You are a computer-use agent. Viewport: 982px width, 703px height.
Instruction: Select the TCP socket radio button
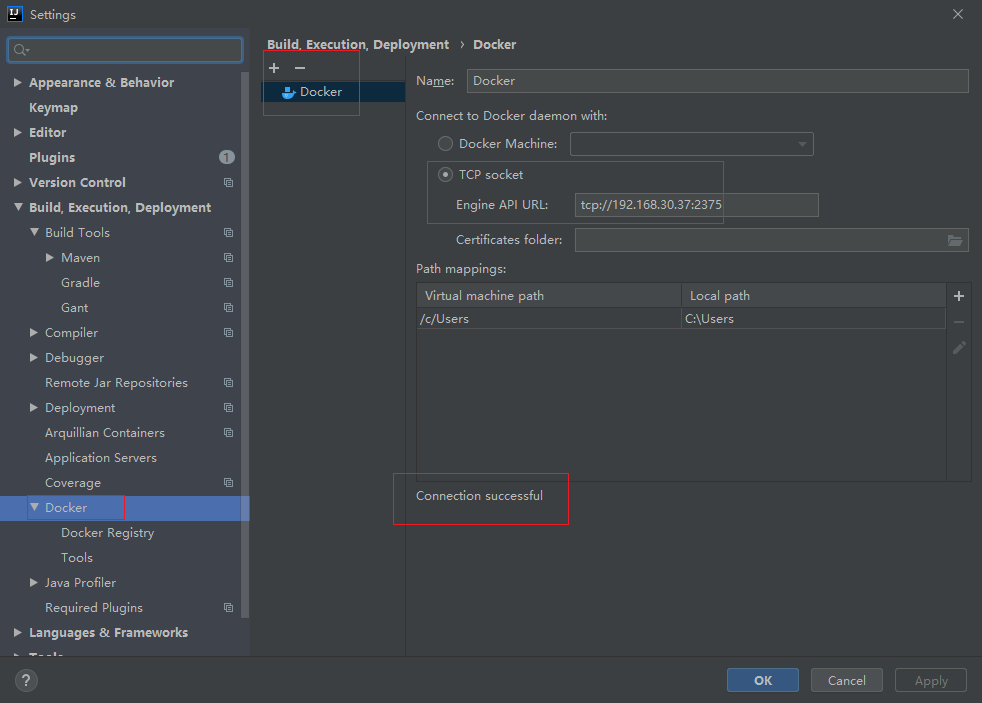coord(445,174)
